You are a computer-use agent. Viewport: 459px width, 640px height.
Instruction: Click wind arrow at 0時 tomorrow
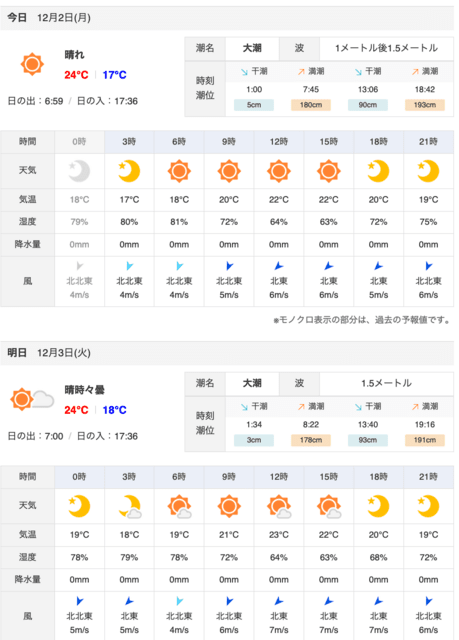coord(80,601)
